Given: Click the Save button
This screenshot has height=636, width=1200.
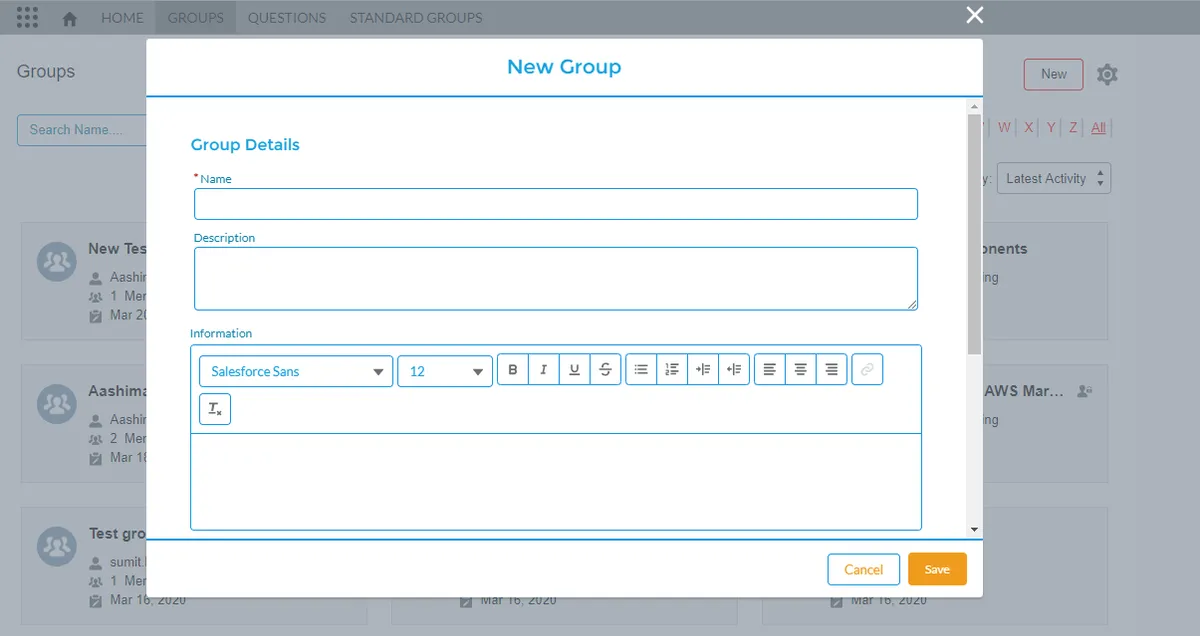Looking at the screenshot, I should tap(937, 569).
